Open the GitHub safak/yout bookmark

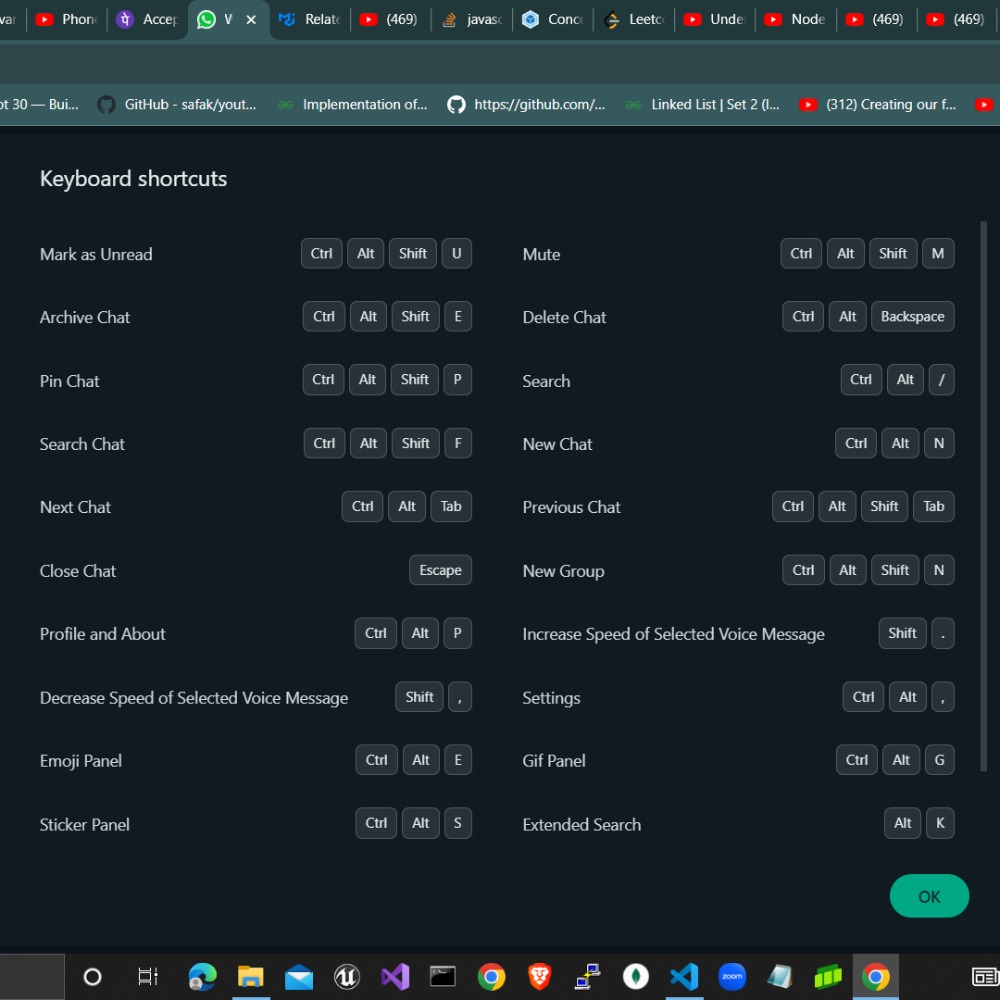[177, 104]
